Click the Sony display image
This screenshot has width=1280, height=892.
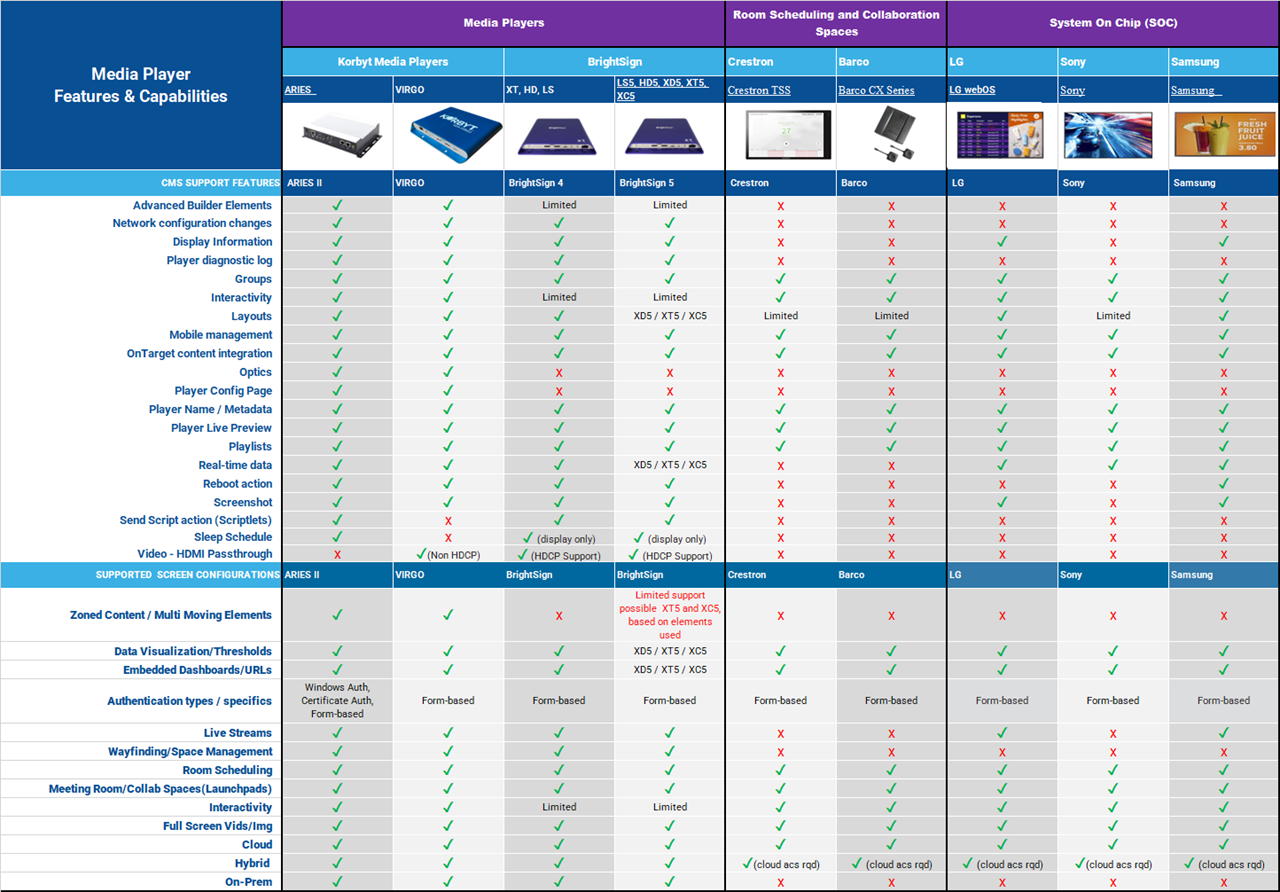click(1108, 135)
